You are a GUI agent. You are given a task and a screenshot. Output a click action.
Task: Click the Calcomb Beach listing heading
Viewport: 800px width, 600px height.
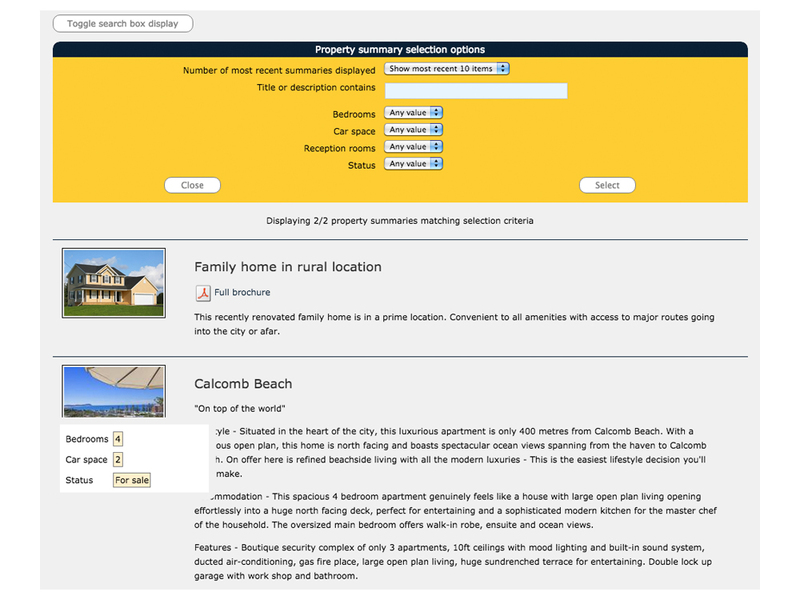243,384
